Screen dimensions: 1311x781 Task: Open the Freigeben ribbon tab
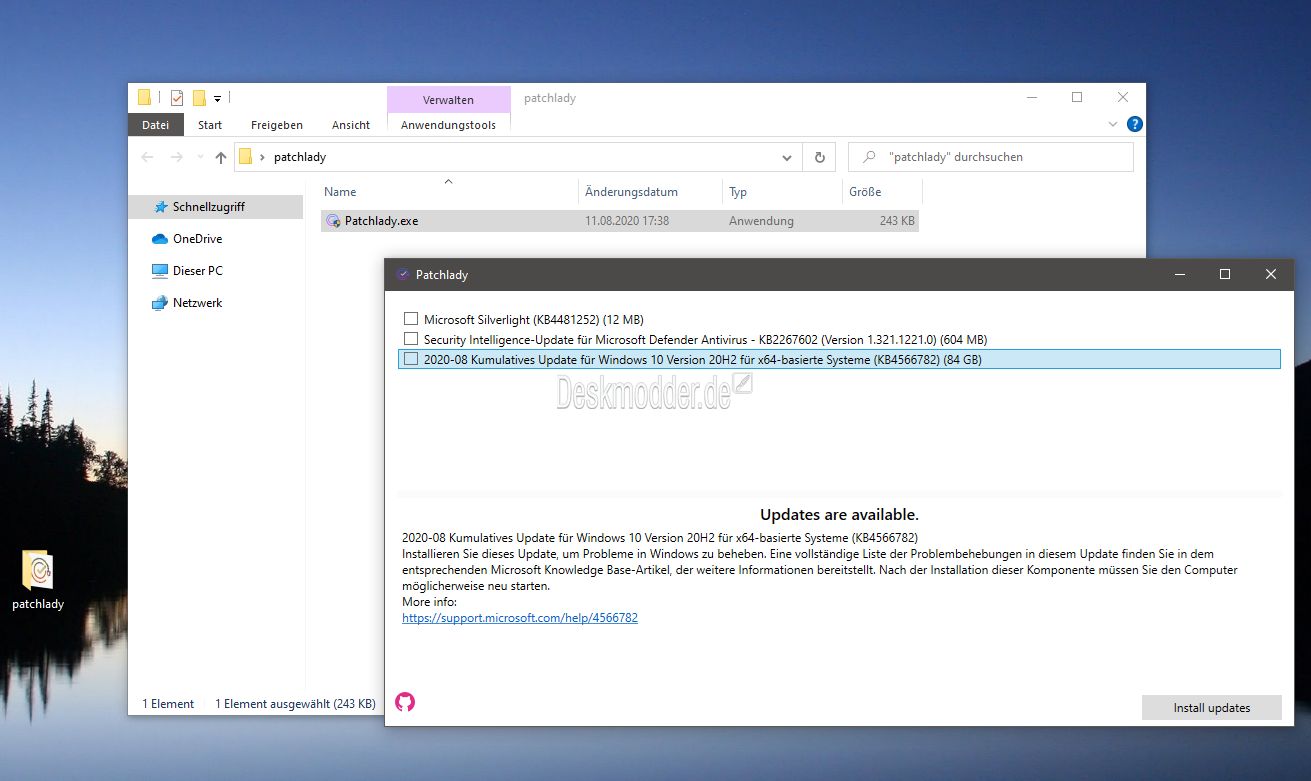tap(277, 125)
